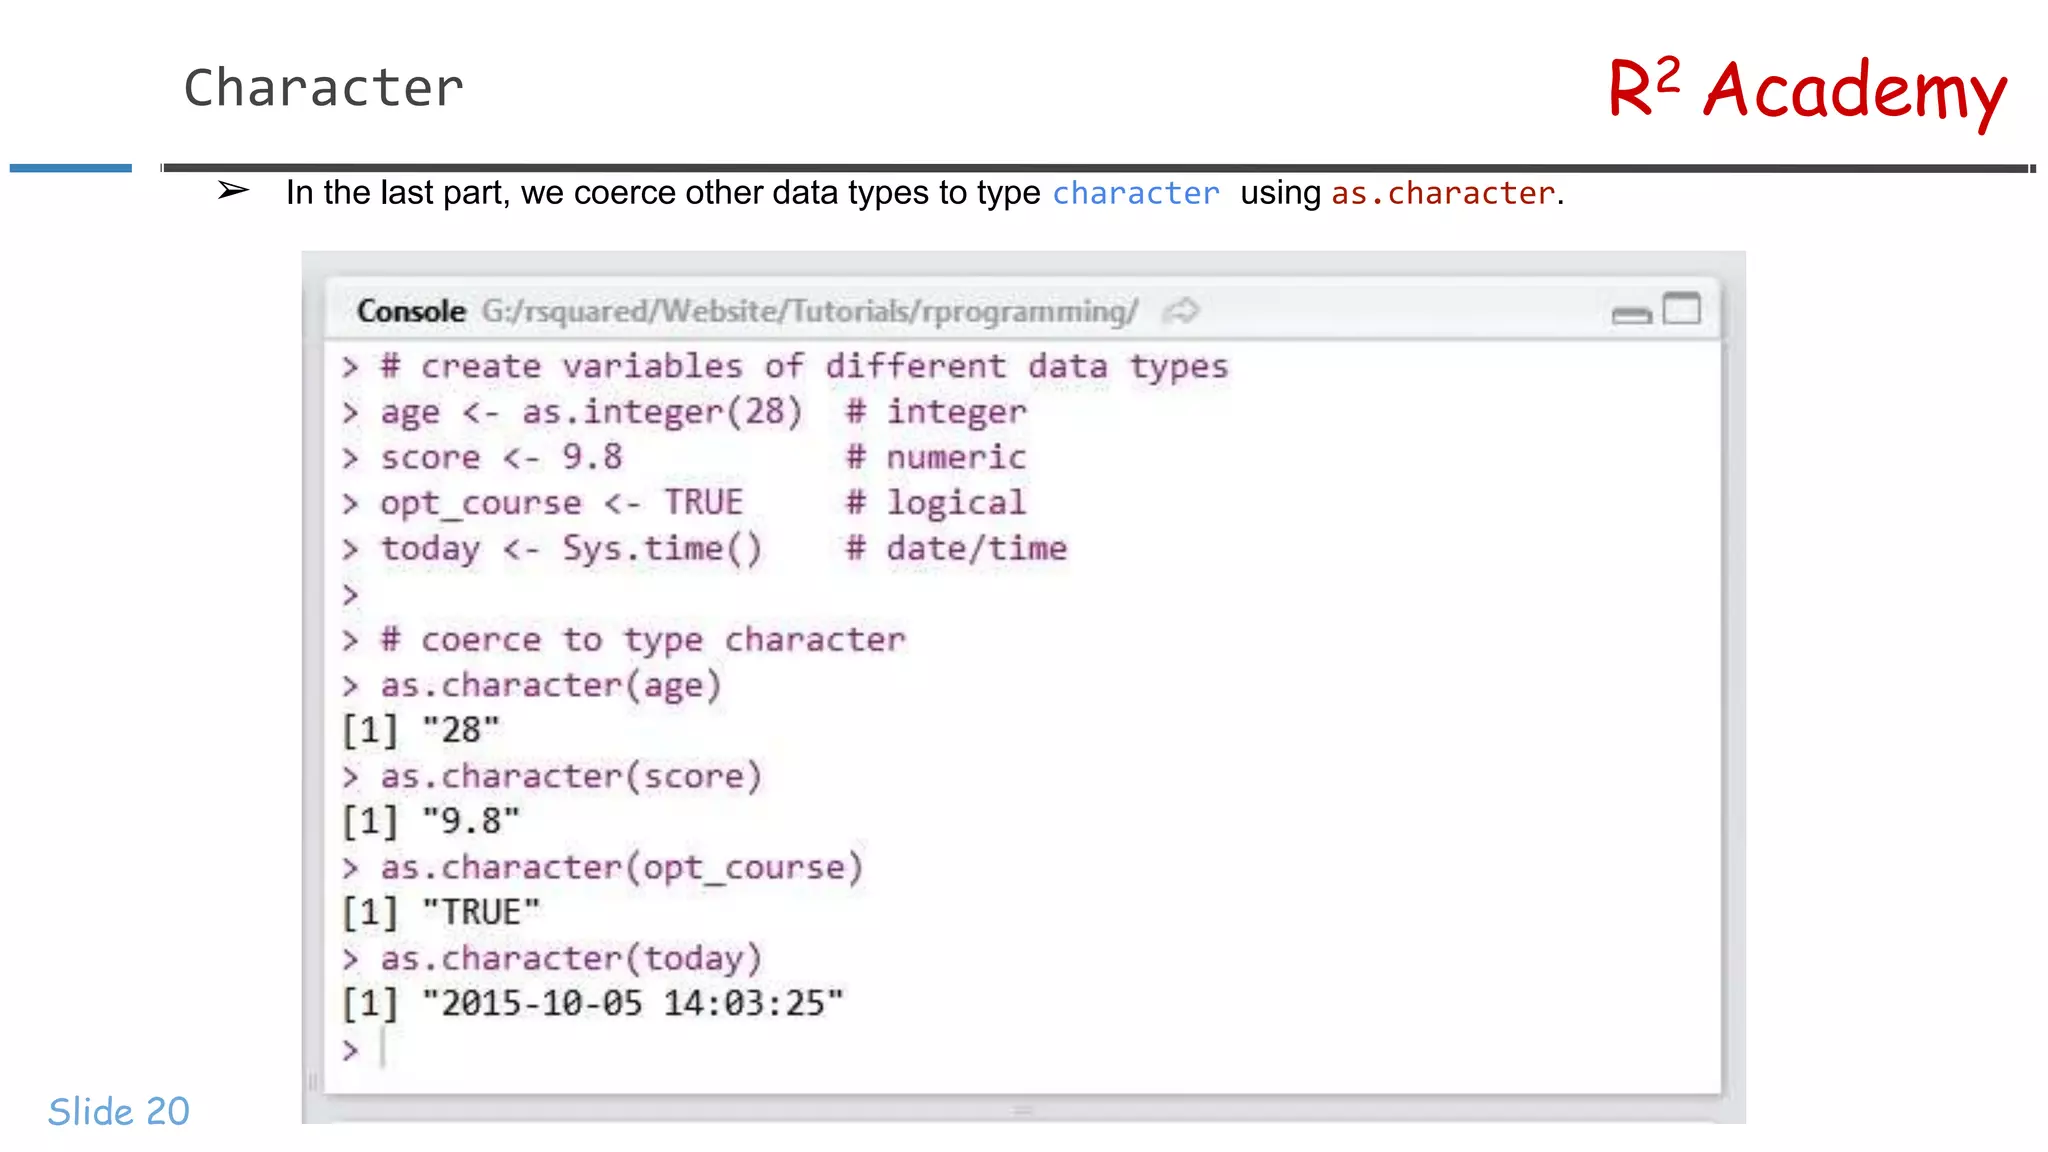Viewport: 2048px width, 1152px height.
Task: Minimize the Console pane
Action: point(1631,315)
